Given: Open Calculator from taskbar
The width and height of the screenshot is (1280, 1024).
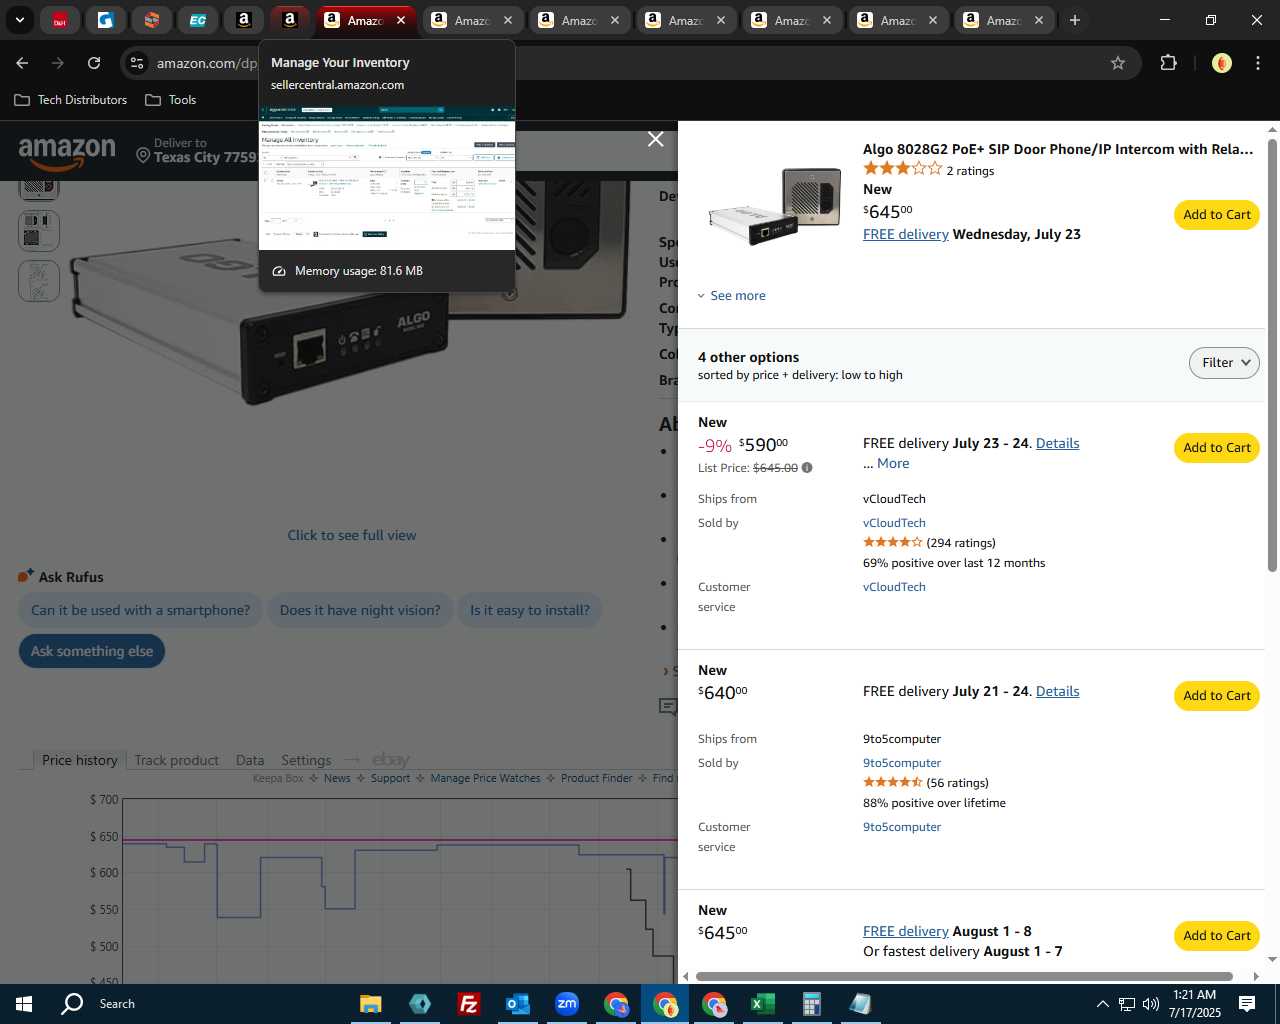Looking at the screenshot, I should click(x=811, y=1004).
